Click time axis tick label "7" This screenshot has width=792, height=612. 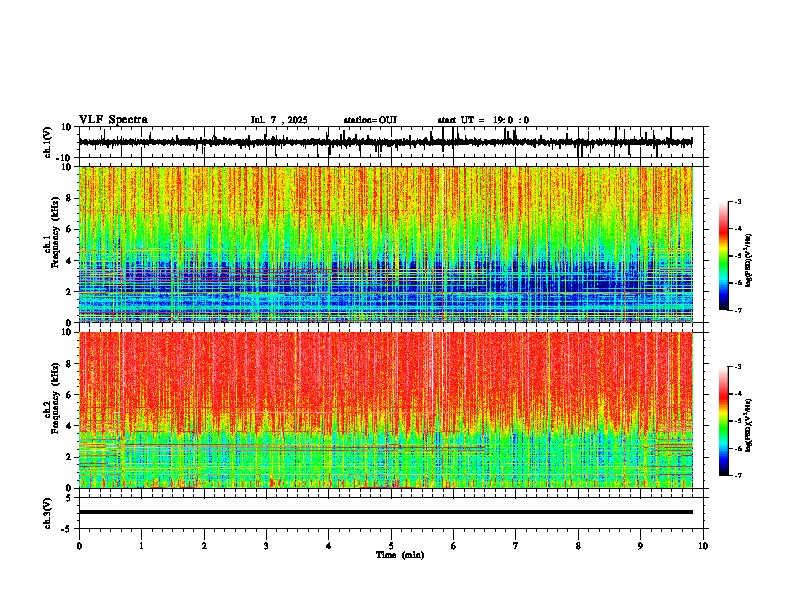[x=516, y=546]
